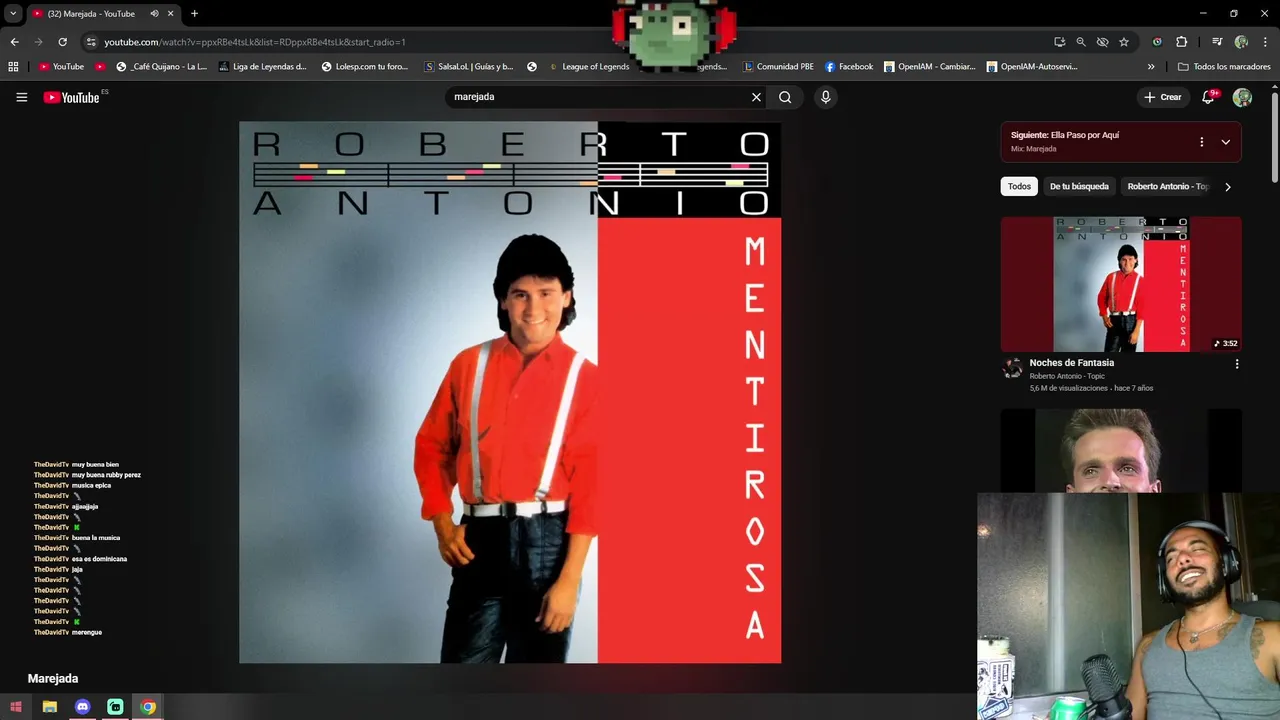Image resolution: width=1280 pixels, height=720 pixels.
Task: Open the Café Quijano bookmark
Action: tap(161, 67)
